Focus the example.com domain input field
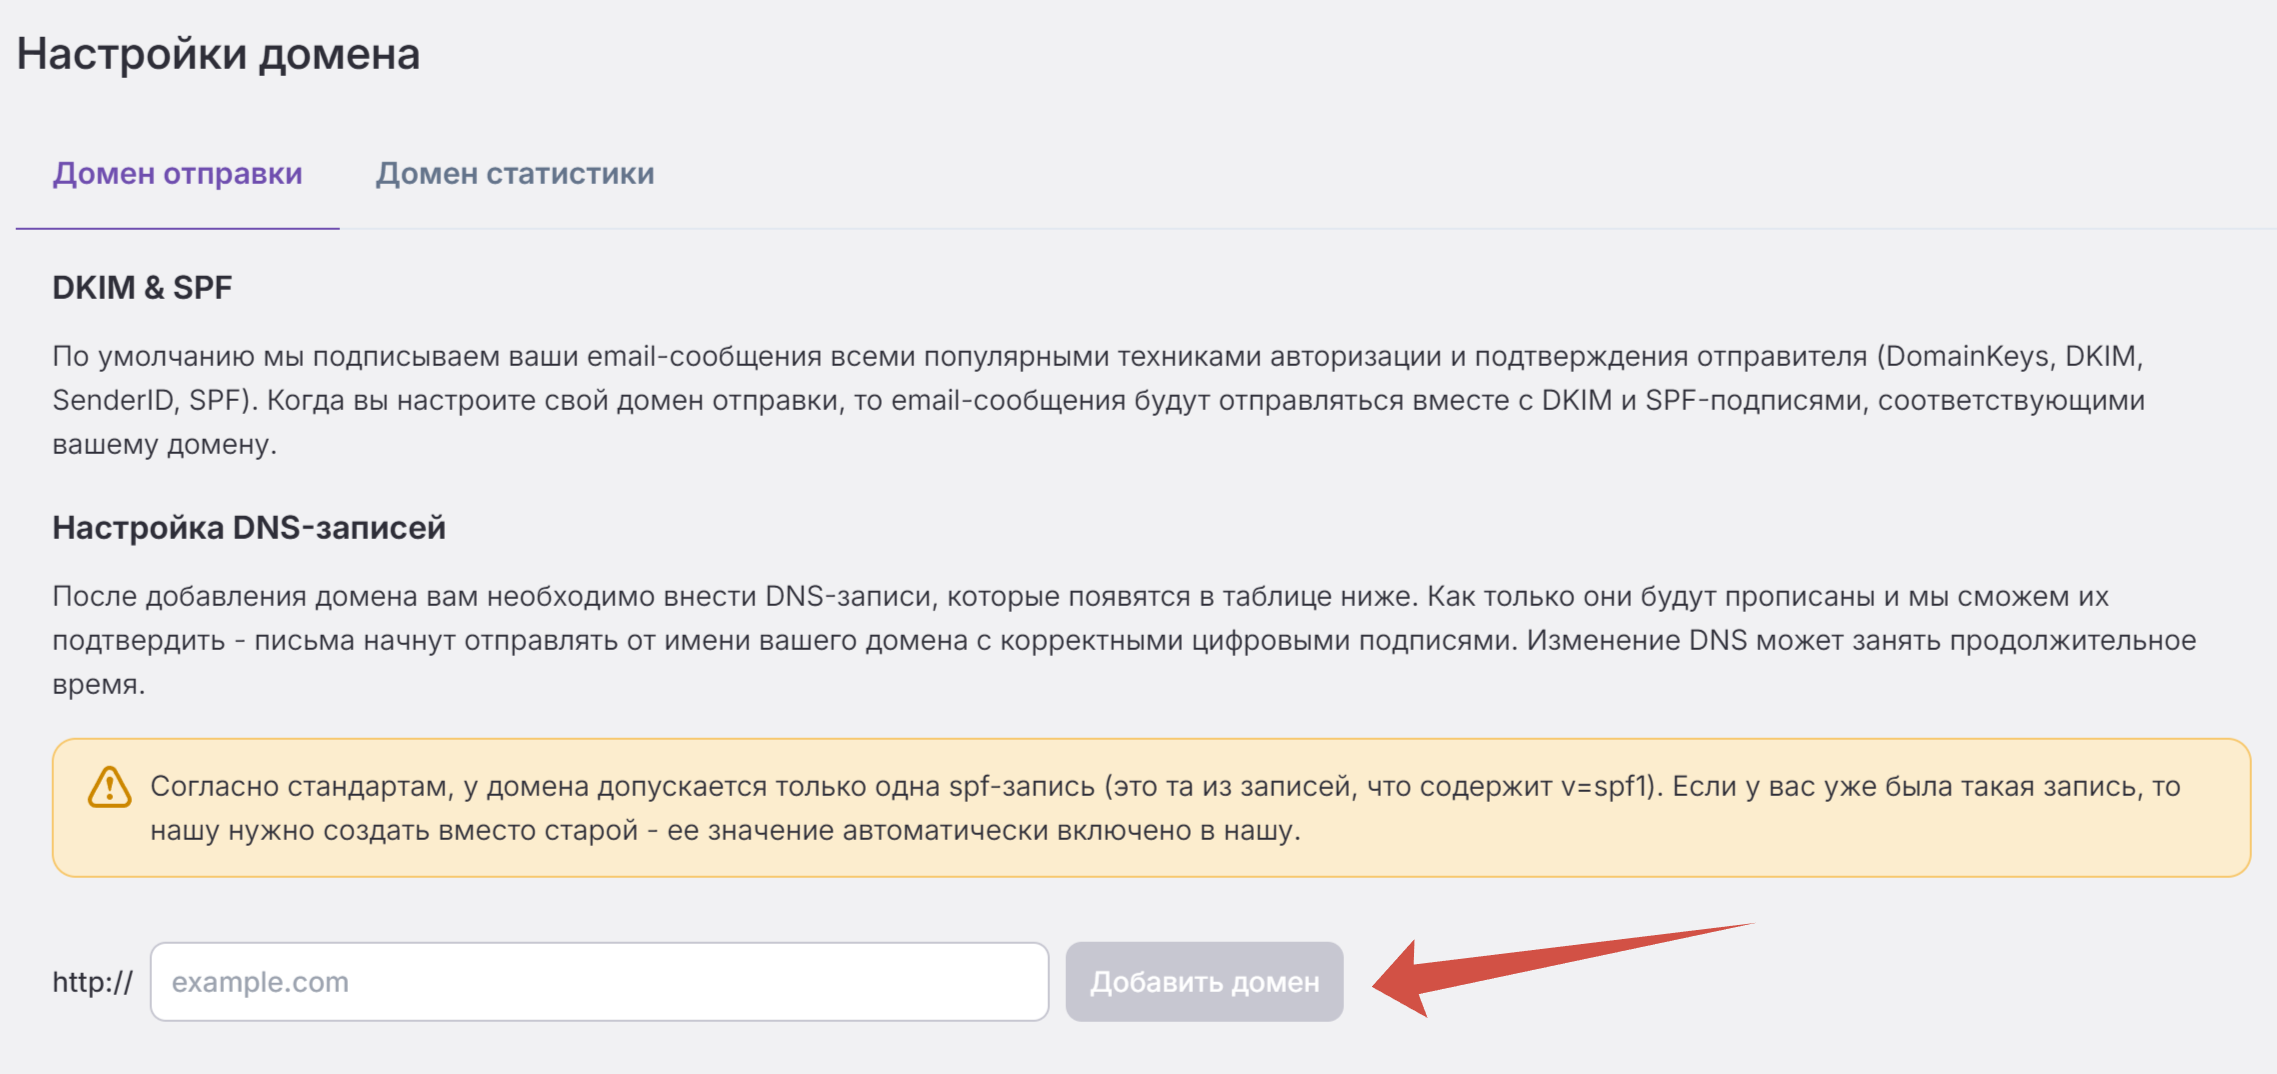 599,982
